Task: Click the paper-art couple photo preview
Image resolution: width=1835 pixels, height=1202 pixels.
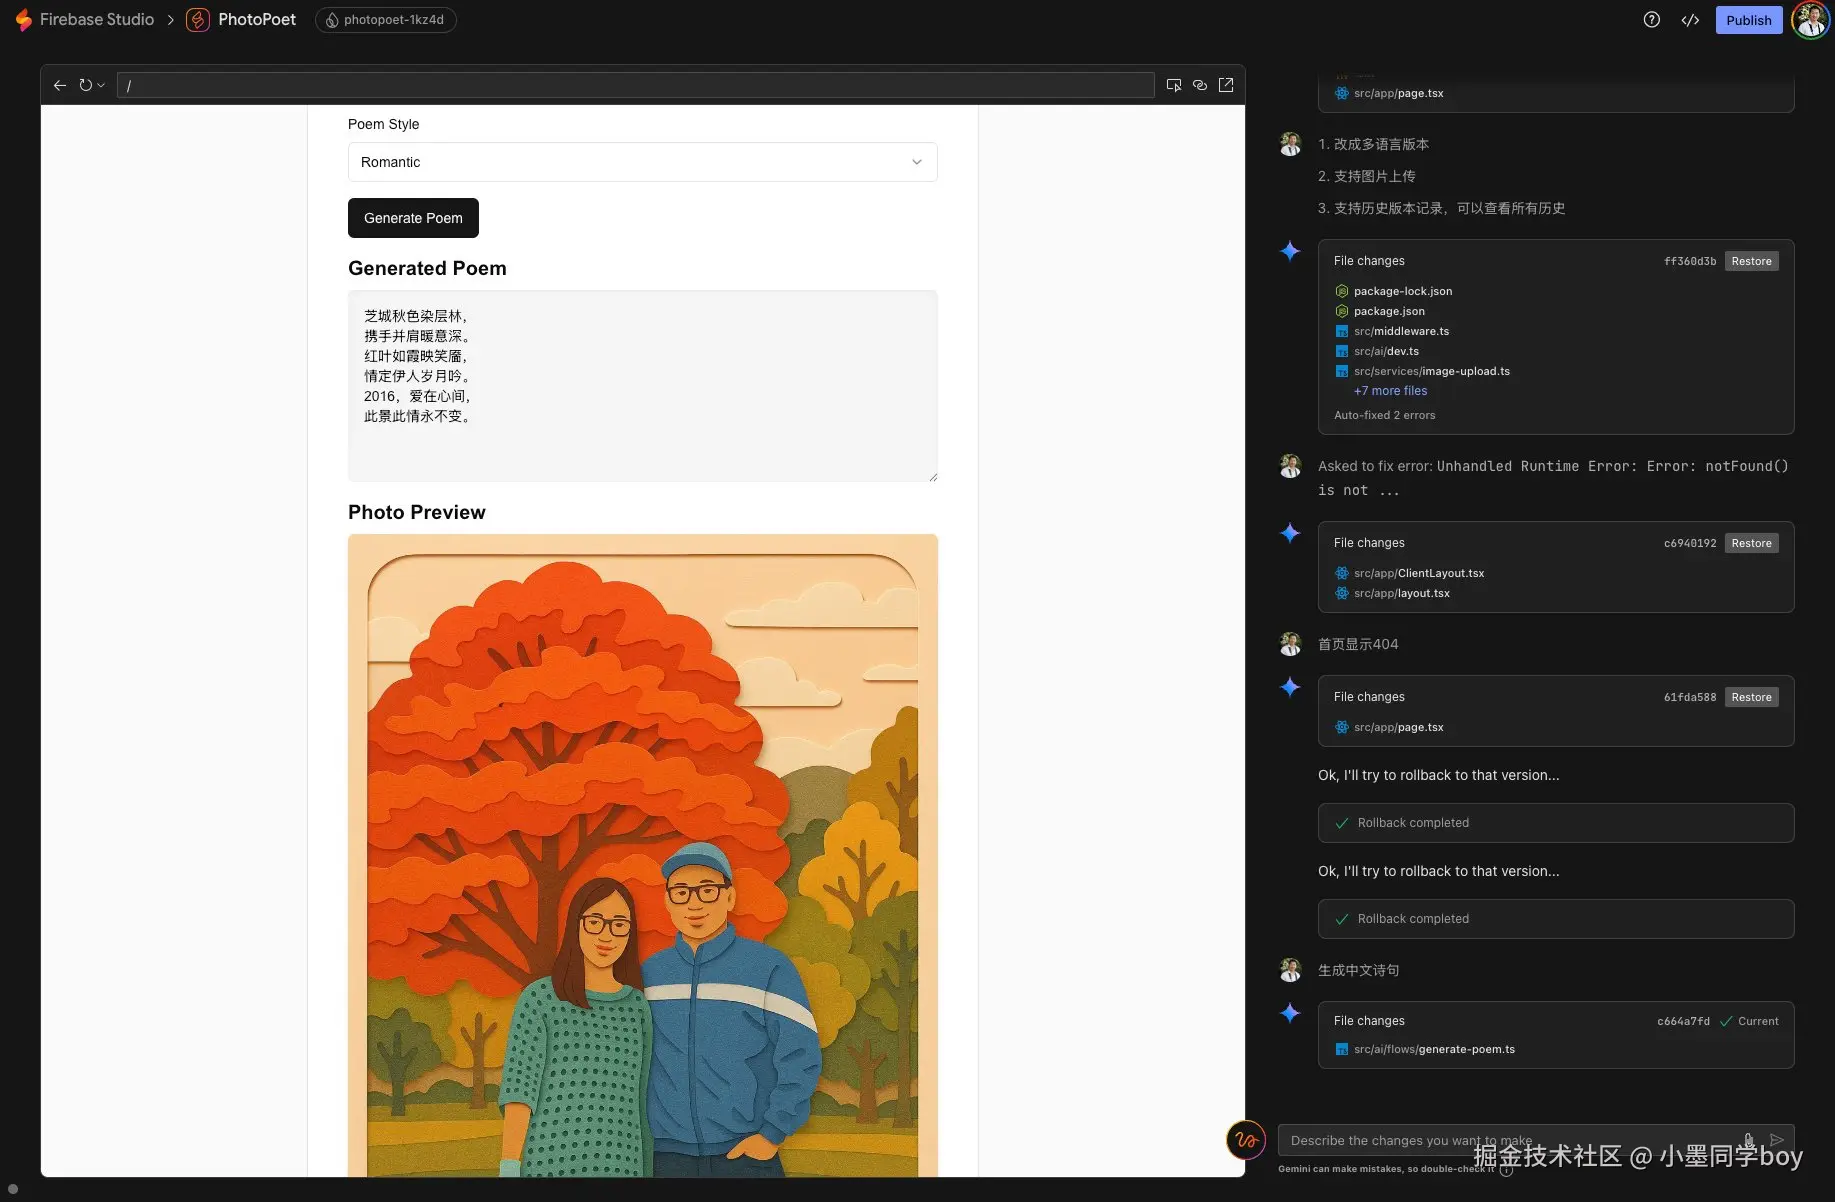Action: click(642, 855)
